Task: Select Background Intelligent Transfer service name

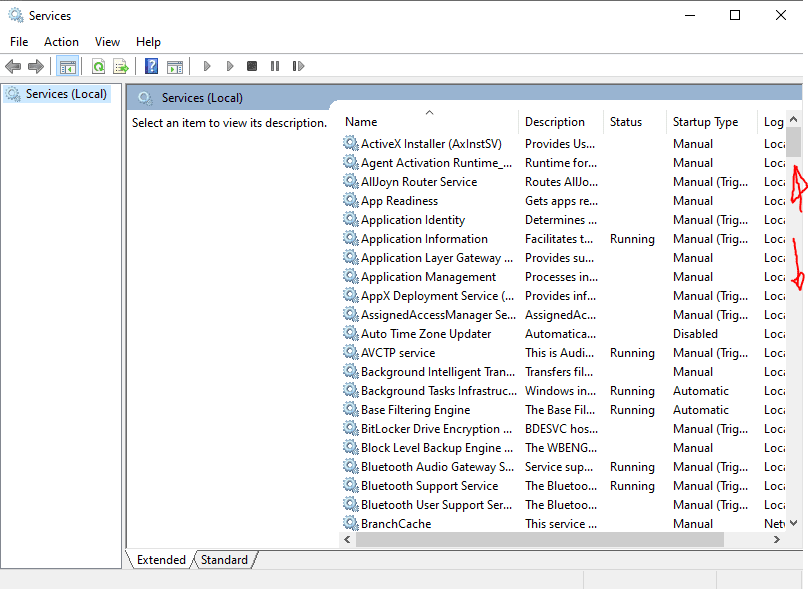Action: pos(437,372)
